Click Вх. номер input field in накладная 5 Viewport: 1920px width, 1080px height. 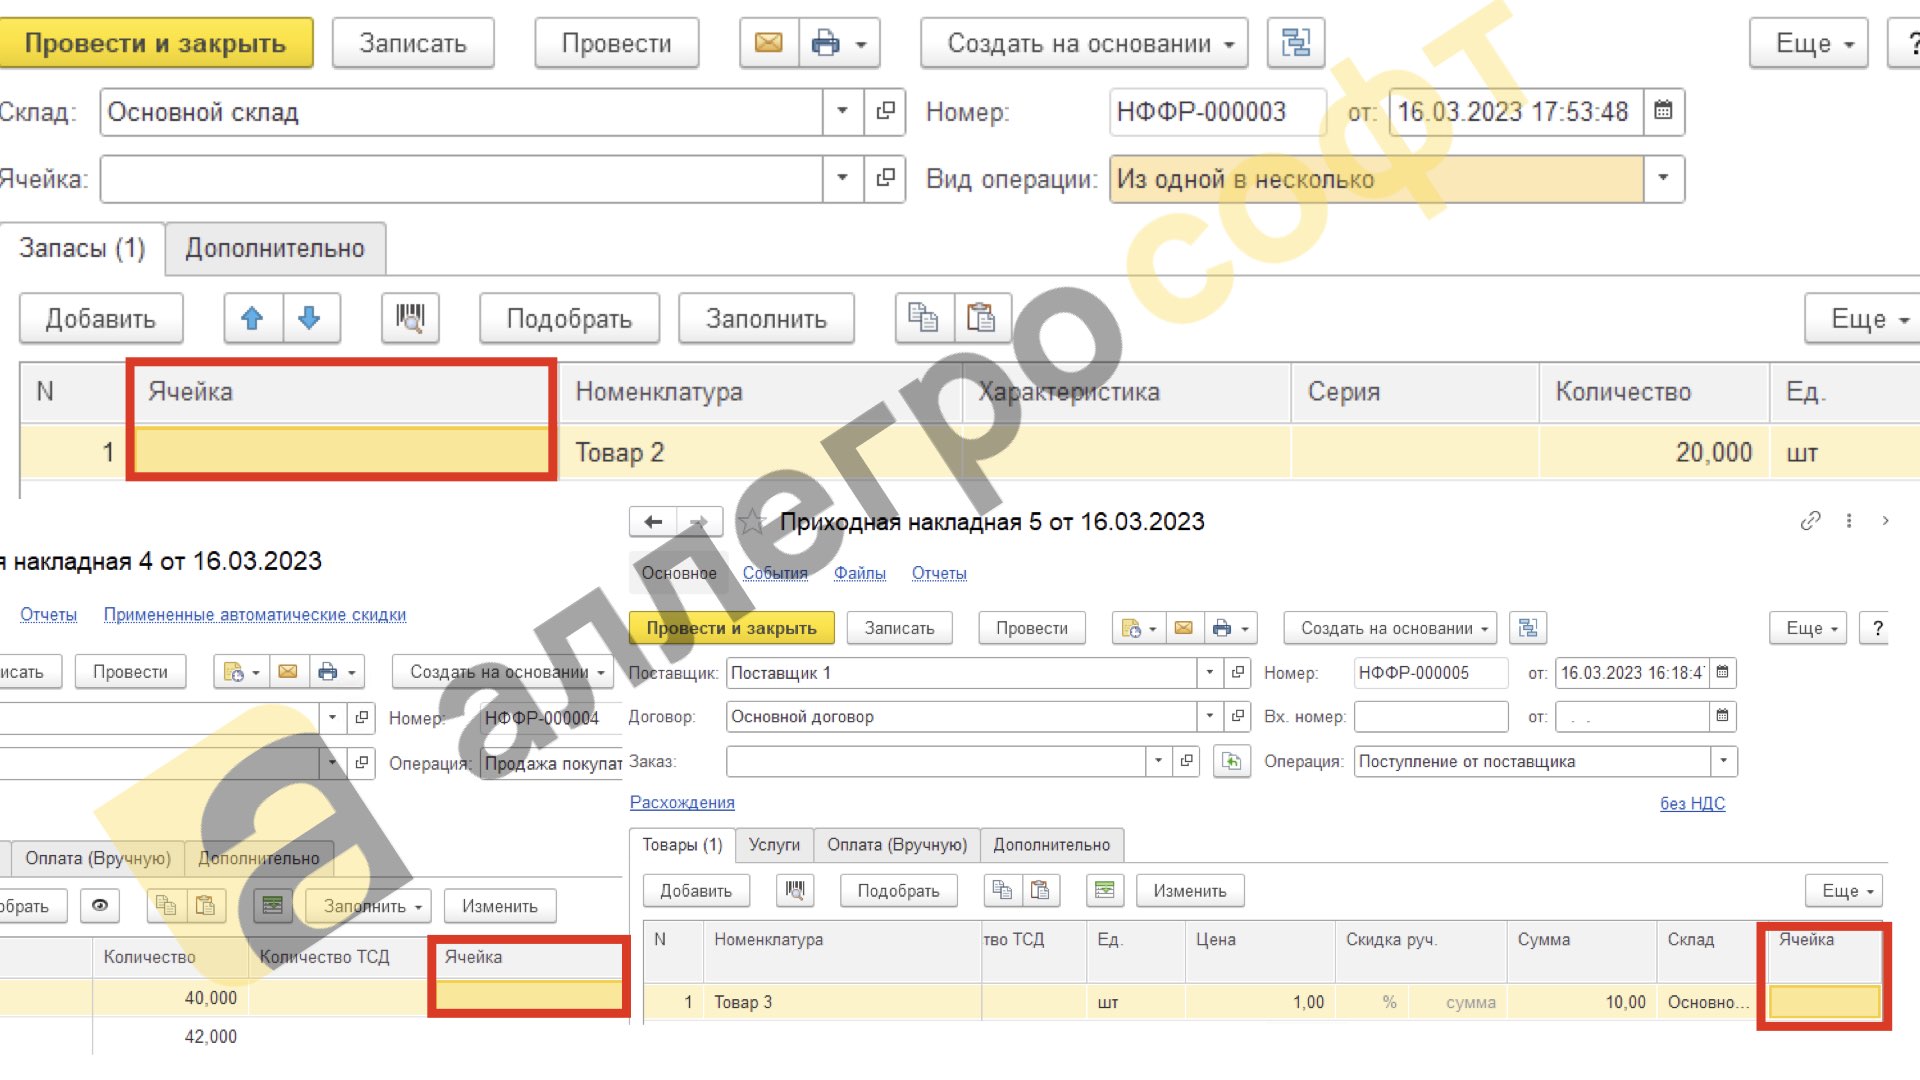point(1430,716)
